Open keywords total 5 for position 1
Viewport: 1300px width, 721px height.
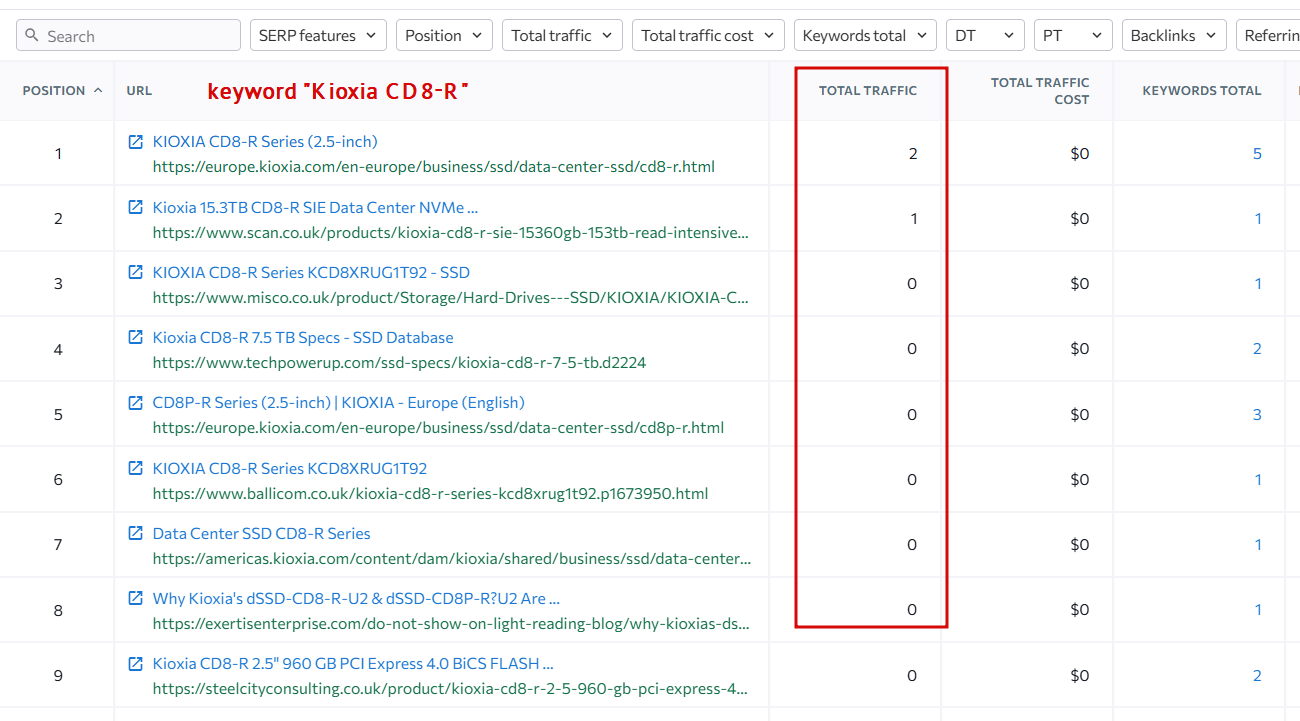(x=1257, y=154)
